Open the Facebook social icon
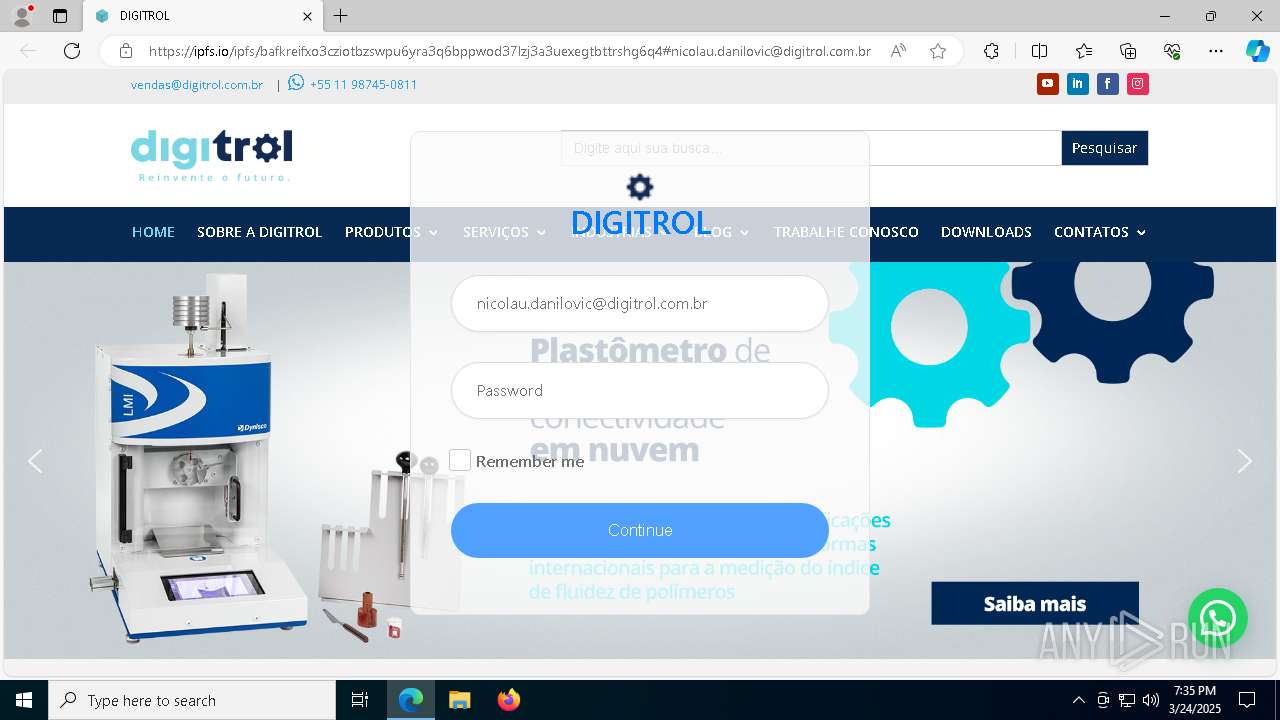The image size is (1280, 720). click(1107, 84)
